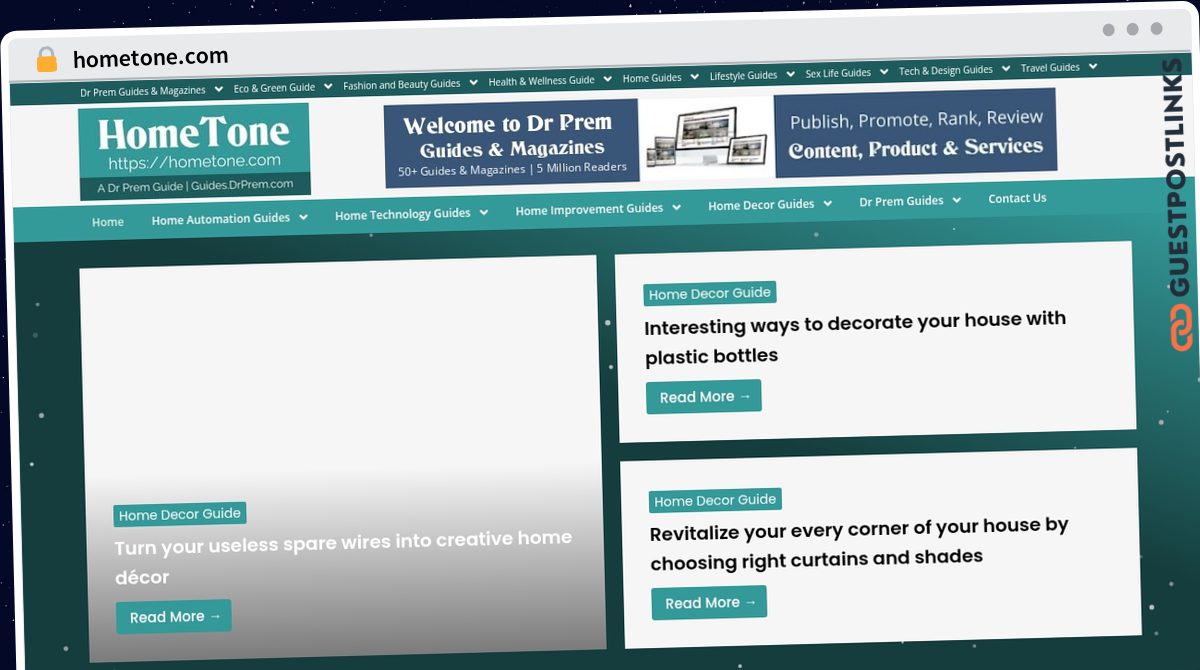Open Fashion and Beauty Guides menu
Image resolution: width=1200 pixels, height=670 pixels.
pos(402,85)
